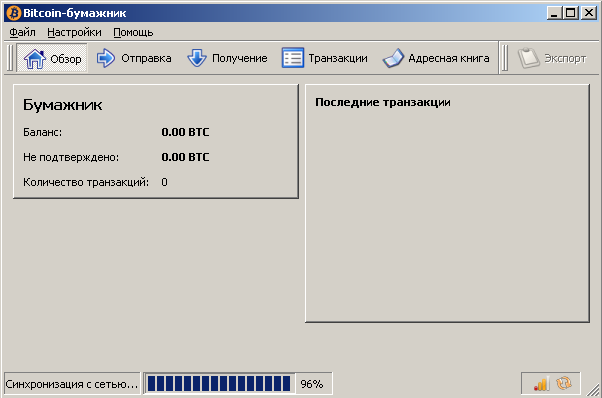Click the Не подтверждено 0.00 BTC value

185,157
